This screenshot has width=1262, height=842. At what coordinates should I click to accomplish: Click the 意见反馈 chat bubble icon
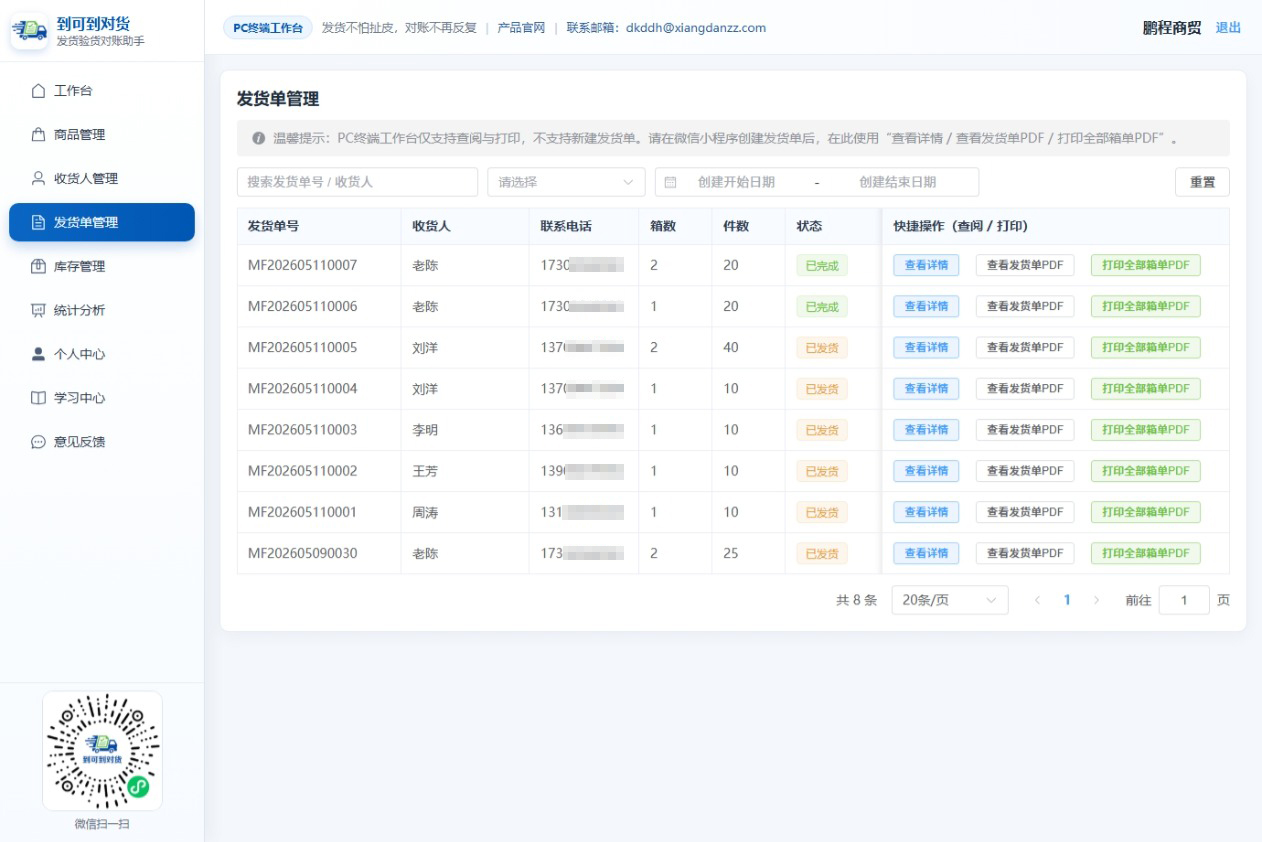(x=38, y=442)
